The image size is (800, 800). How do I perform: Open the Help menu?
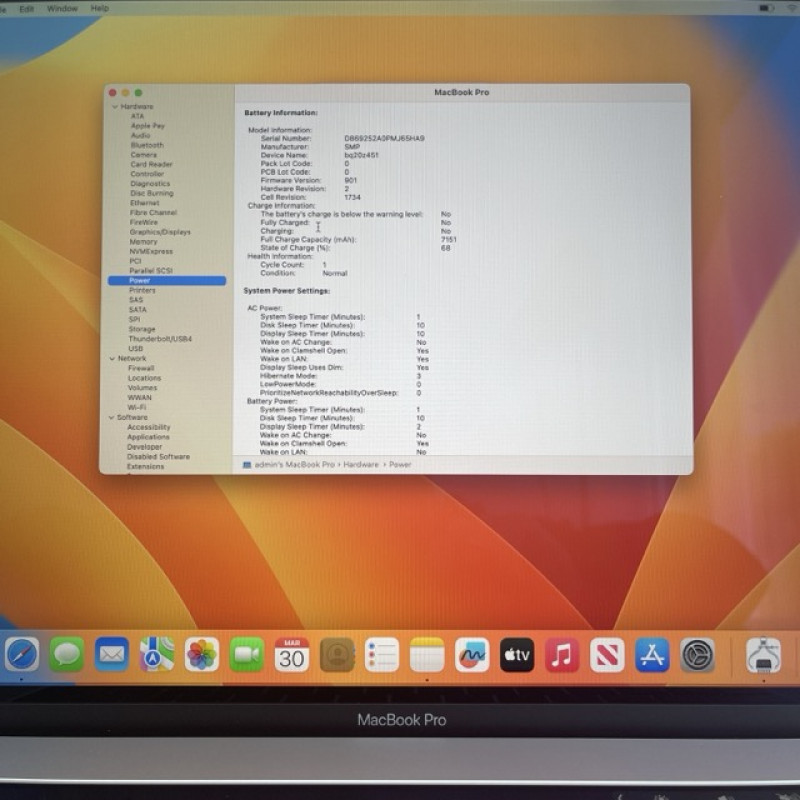(x=99, y=8)
